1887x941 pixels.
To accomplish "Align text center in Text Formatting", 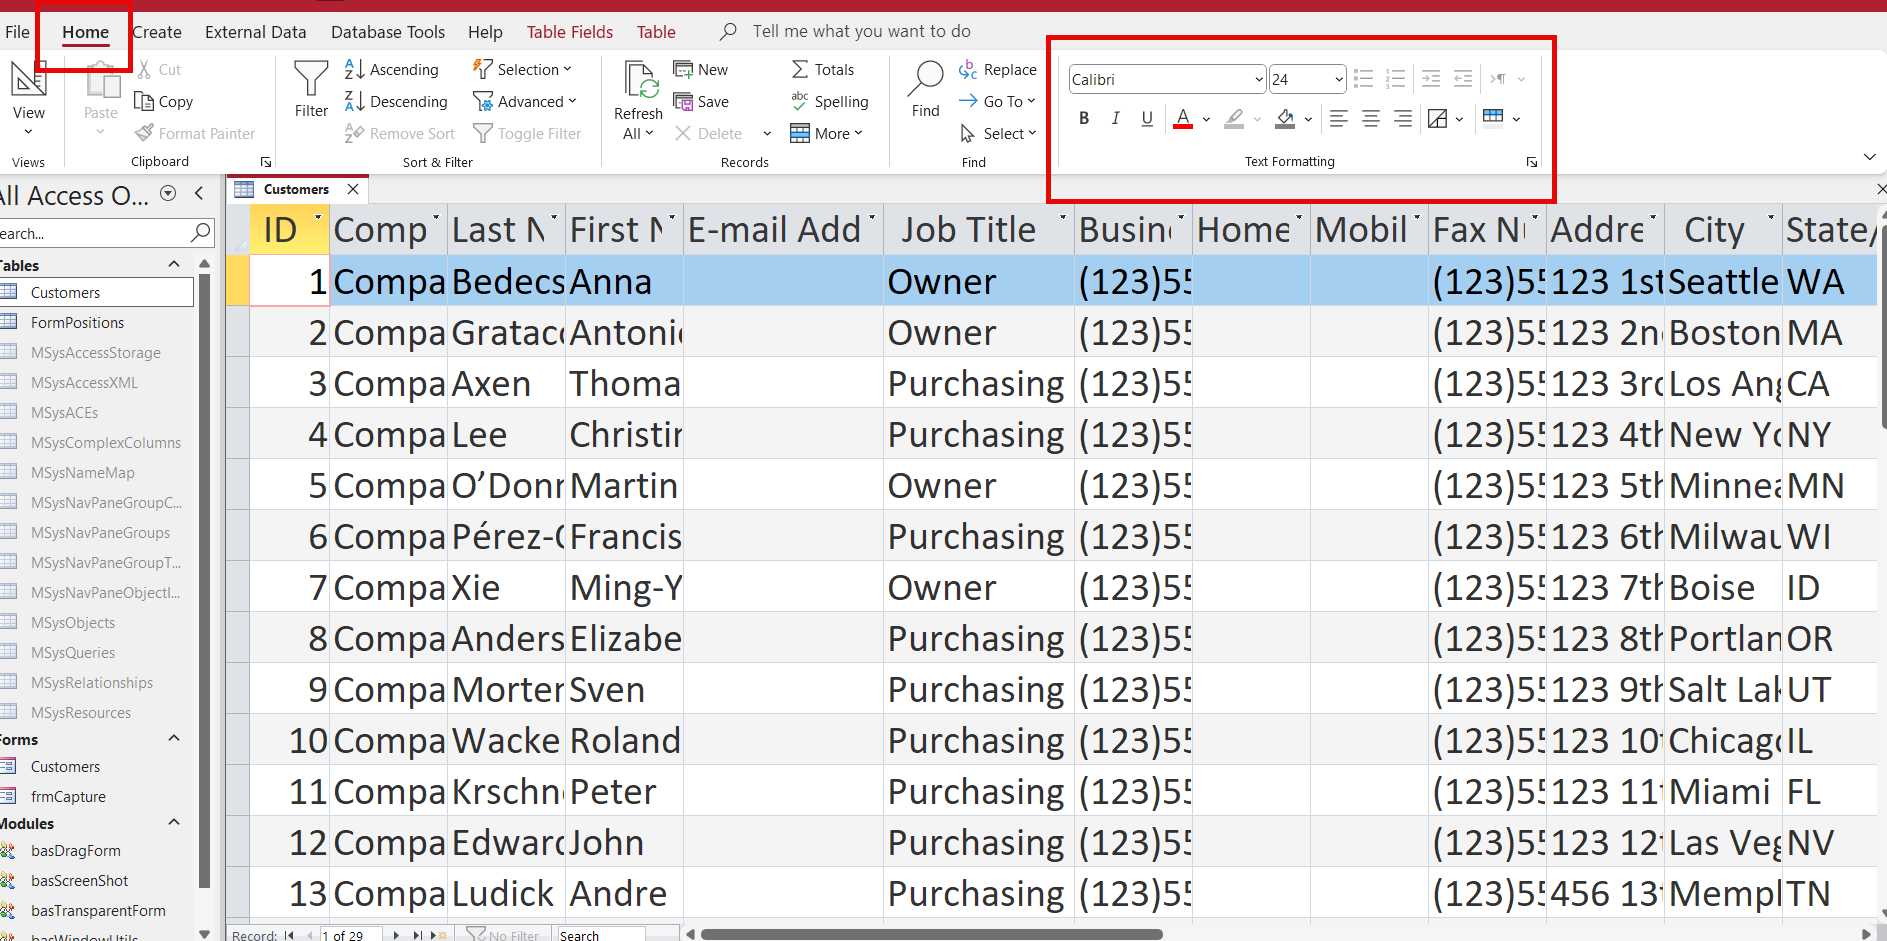I will (1371, 119).
